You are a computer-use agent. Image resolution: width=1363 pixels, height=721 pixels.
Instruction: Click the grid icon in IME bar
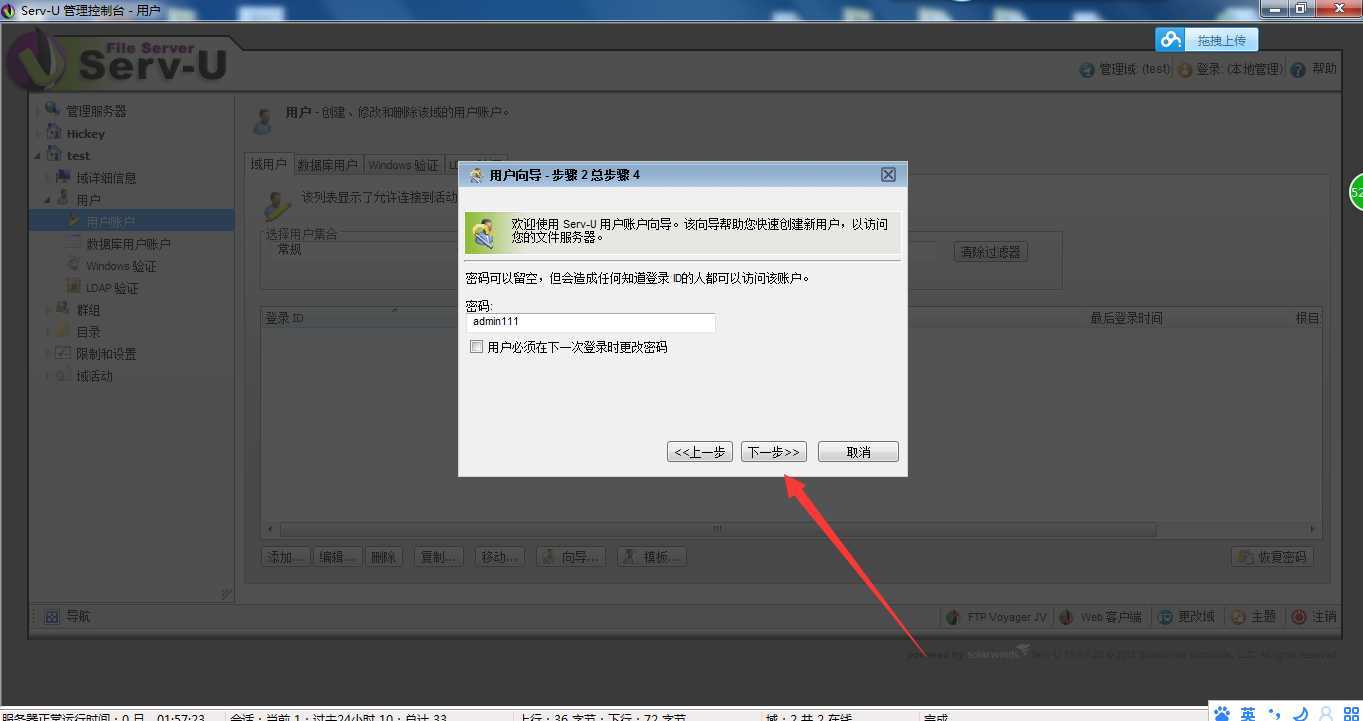[x=1351, y=714]
